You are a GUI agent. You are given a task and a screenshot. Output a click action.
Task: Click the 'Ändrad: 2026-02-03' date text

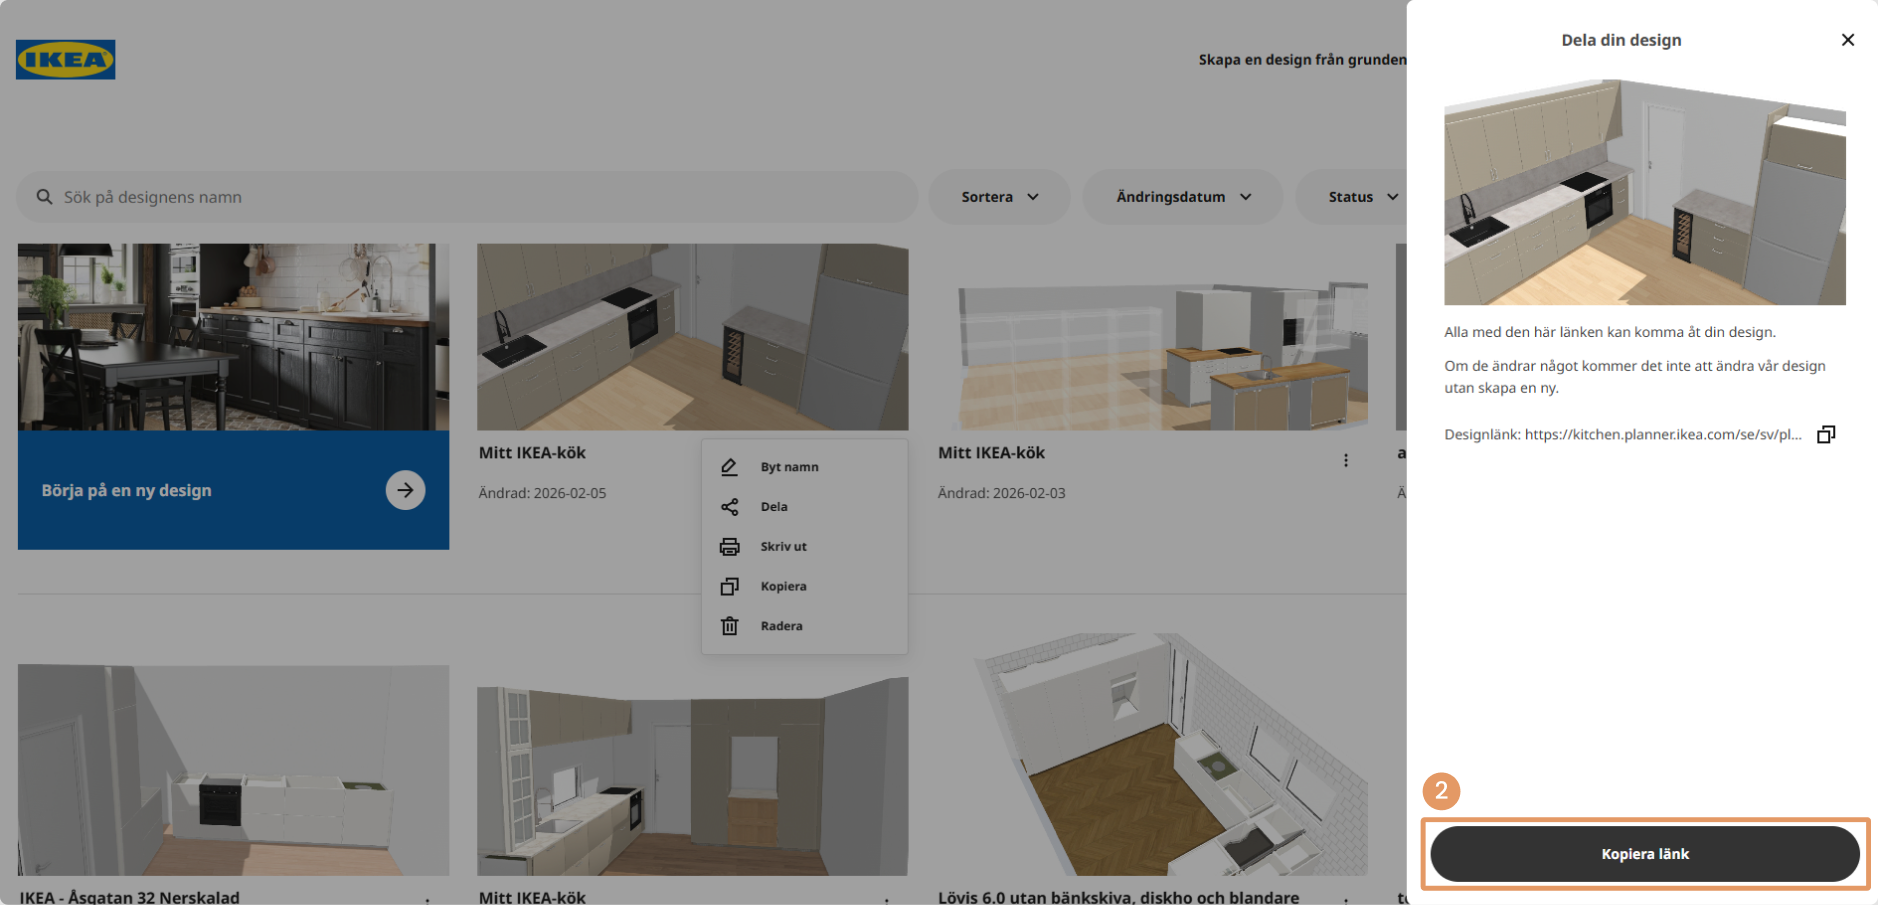pyautogui.click(x=1001, y=493)
